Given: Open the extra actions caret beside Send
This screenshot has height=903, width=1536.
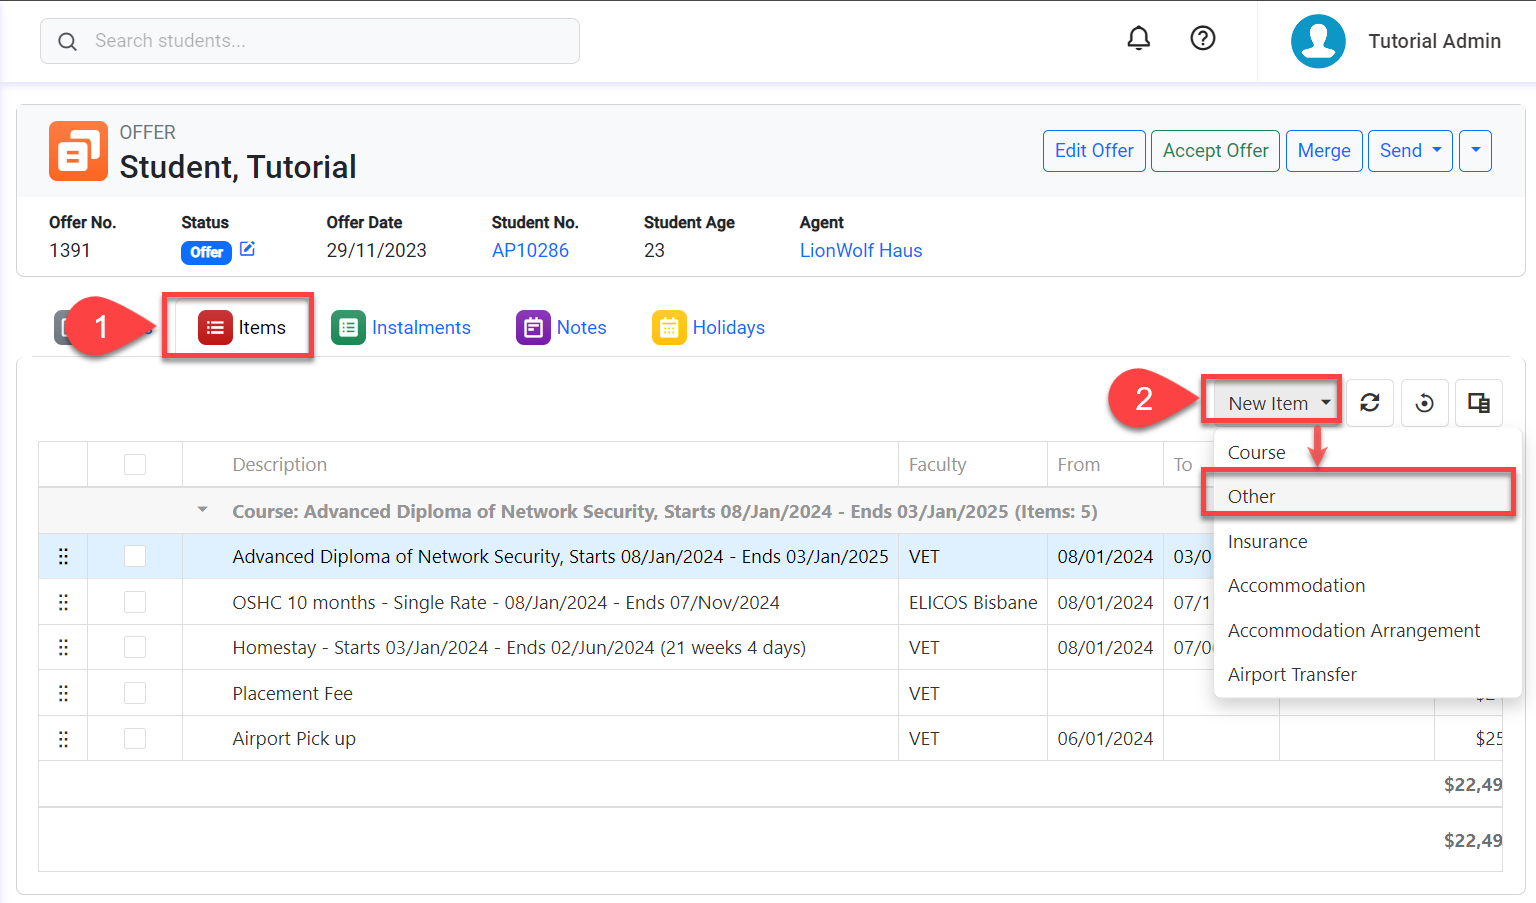Looking at the screenshot, I should pos(1475,151).
